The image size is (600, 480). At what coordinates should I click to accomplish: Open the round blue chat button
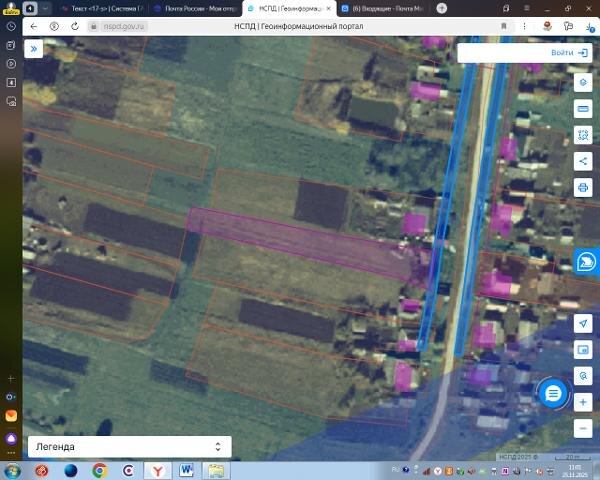pos(553,393)
